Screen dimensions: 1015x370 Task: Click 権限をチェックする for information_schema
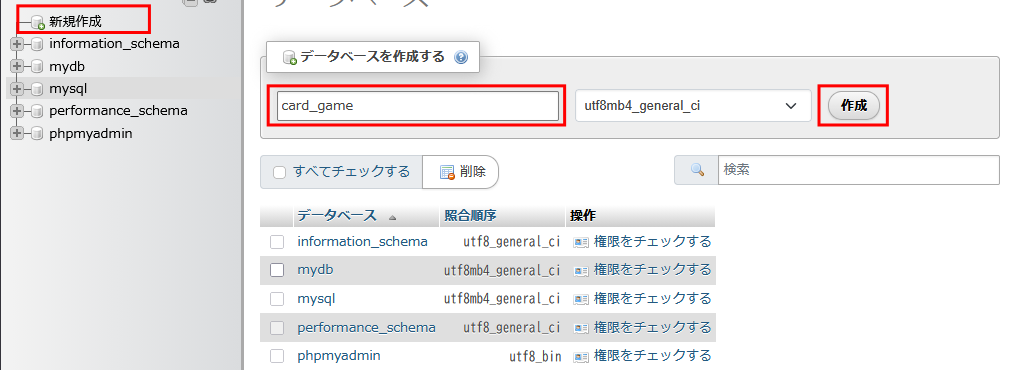click(x=652, y=241)
